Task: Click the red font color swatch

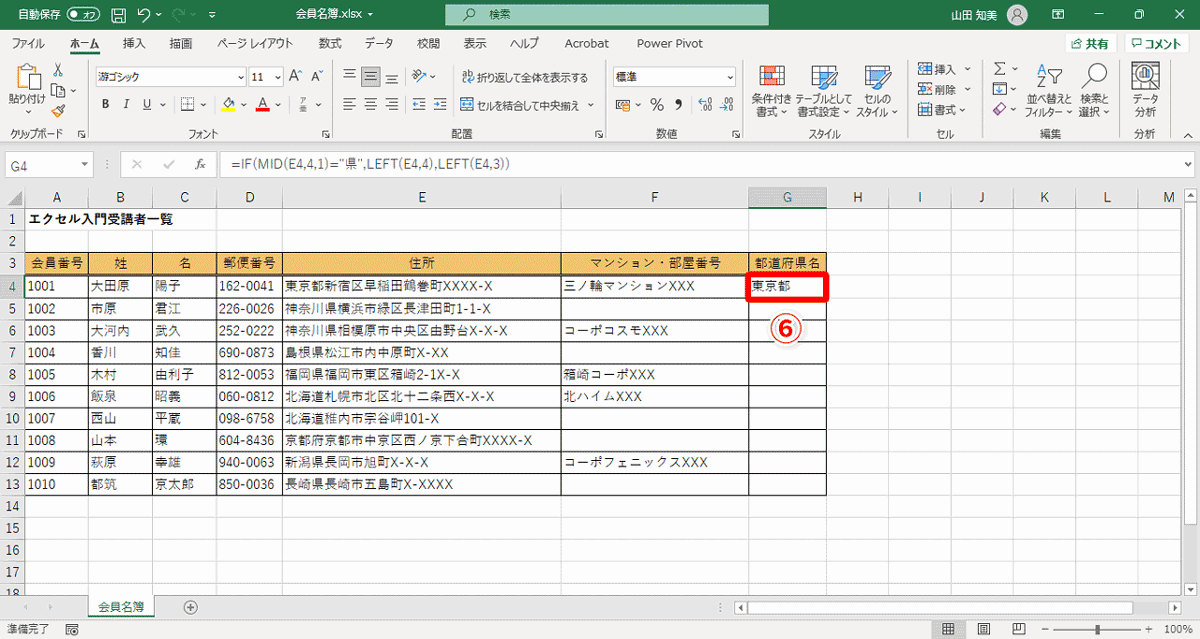Action: (x=263, y=110)
